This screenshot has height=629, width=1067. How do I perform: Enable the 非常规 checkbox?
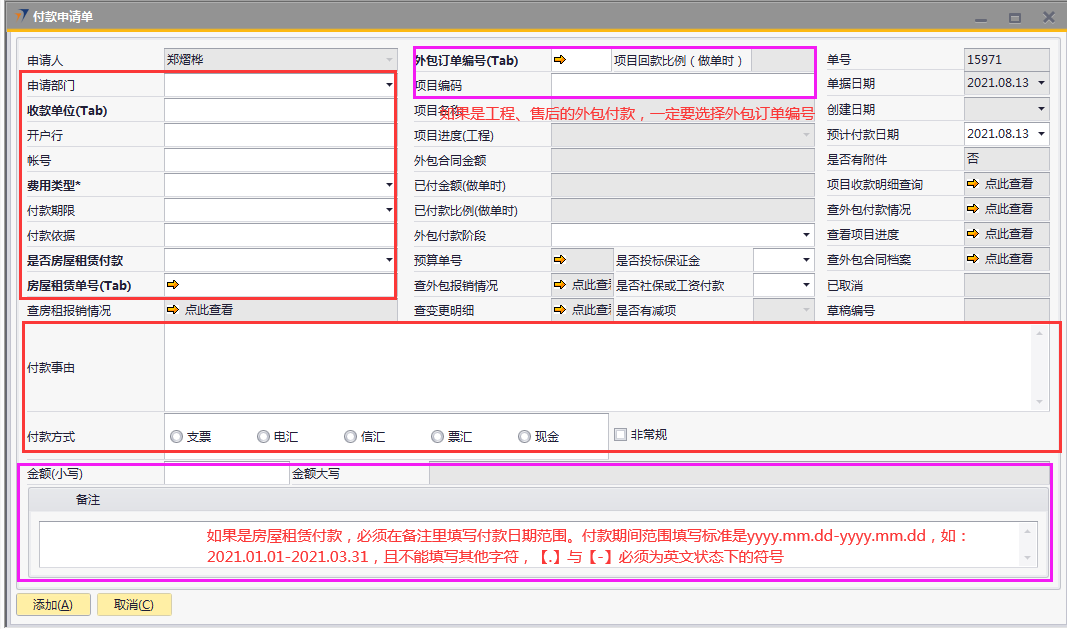(x=621, y=435)
